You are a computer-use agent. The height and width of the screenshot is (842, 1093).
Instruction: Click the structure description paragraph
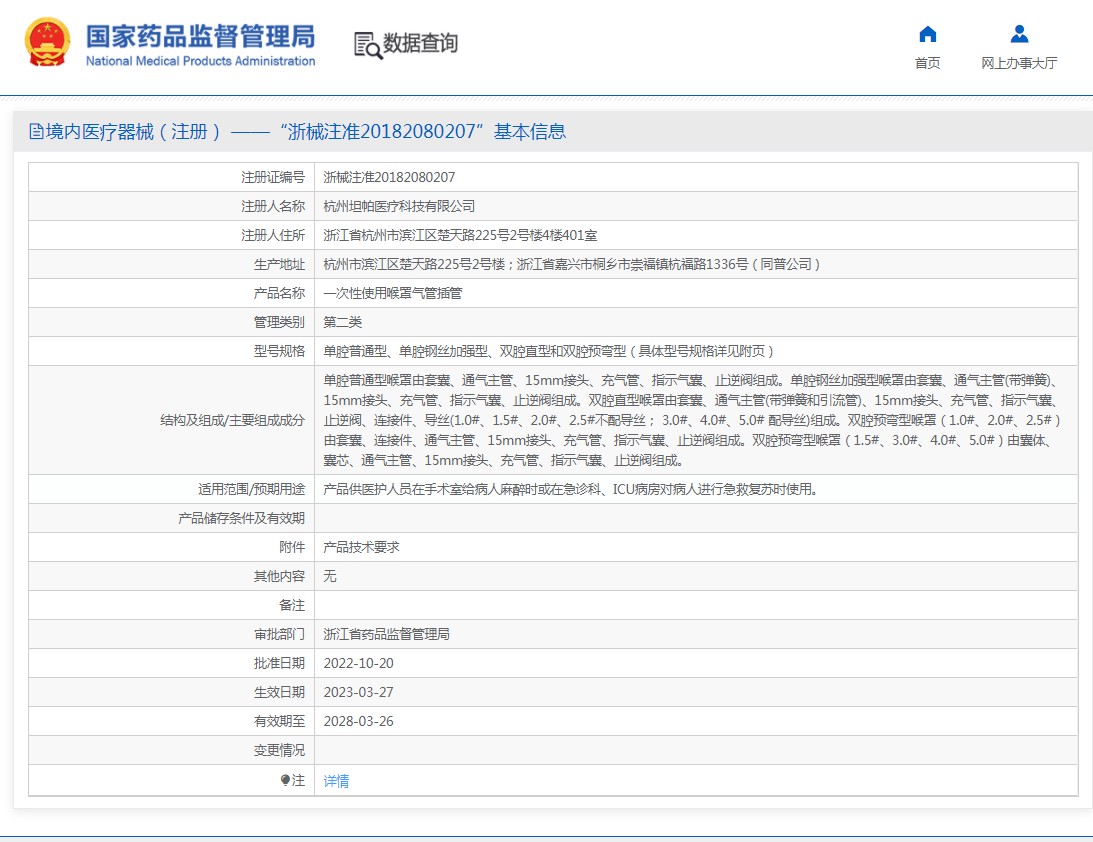click(691, 420)
